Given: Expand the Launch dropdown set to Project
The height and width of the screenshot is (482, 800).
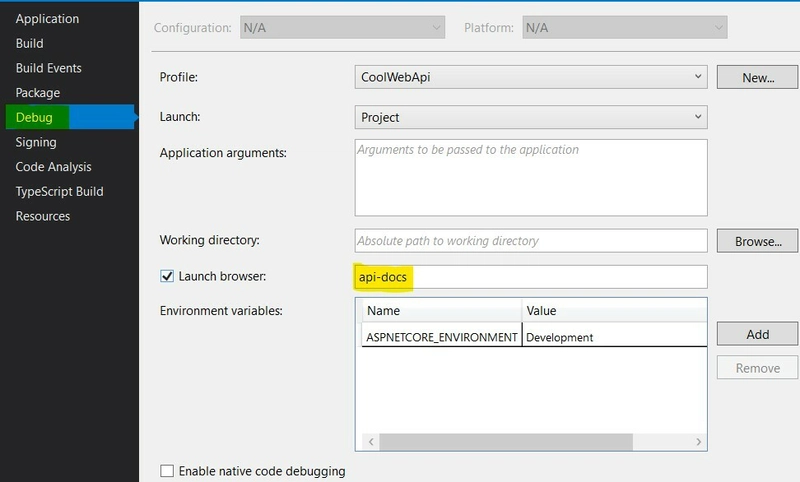Looking at the screenshot, I should point(531,117).
